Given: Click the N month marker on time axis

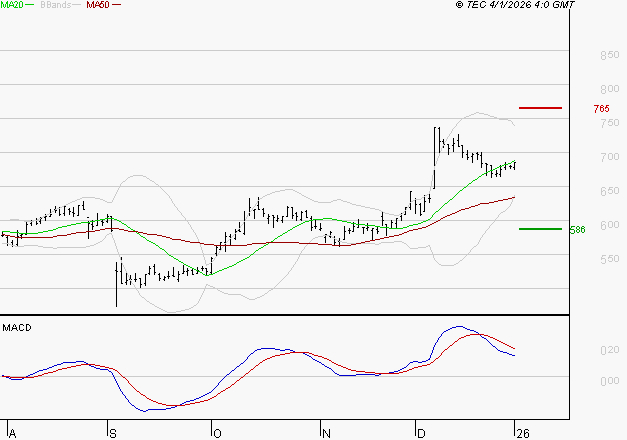Looking at the screenshot, I should tap(326, 434).
